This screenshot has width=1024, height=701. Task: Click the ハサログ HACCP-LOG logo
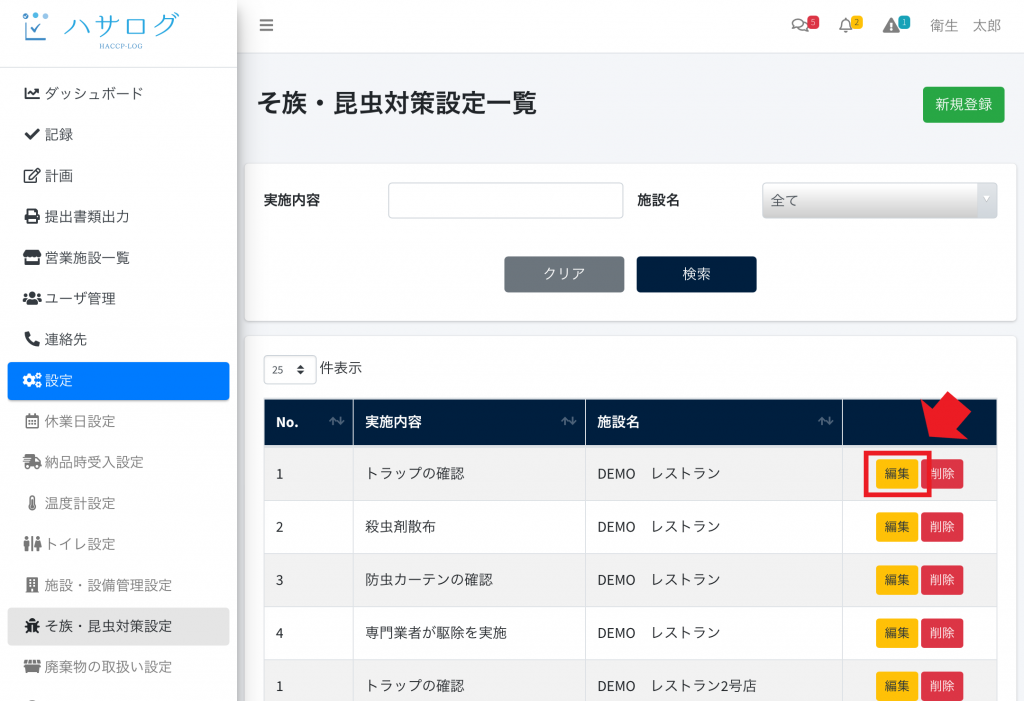point(101,30)
